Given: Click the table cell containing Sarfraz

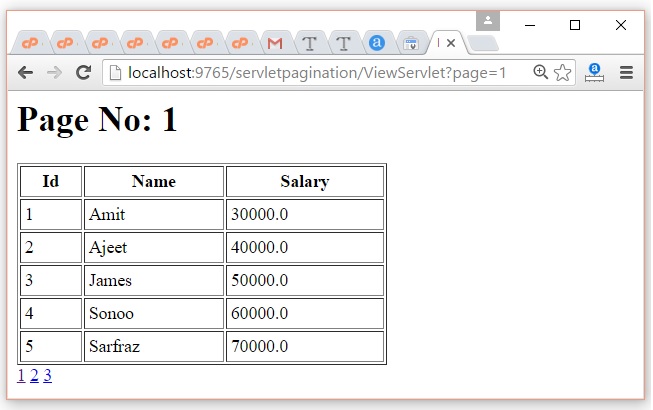Looking at the screenshot, I should (x=153, y=347).
